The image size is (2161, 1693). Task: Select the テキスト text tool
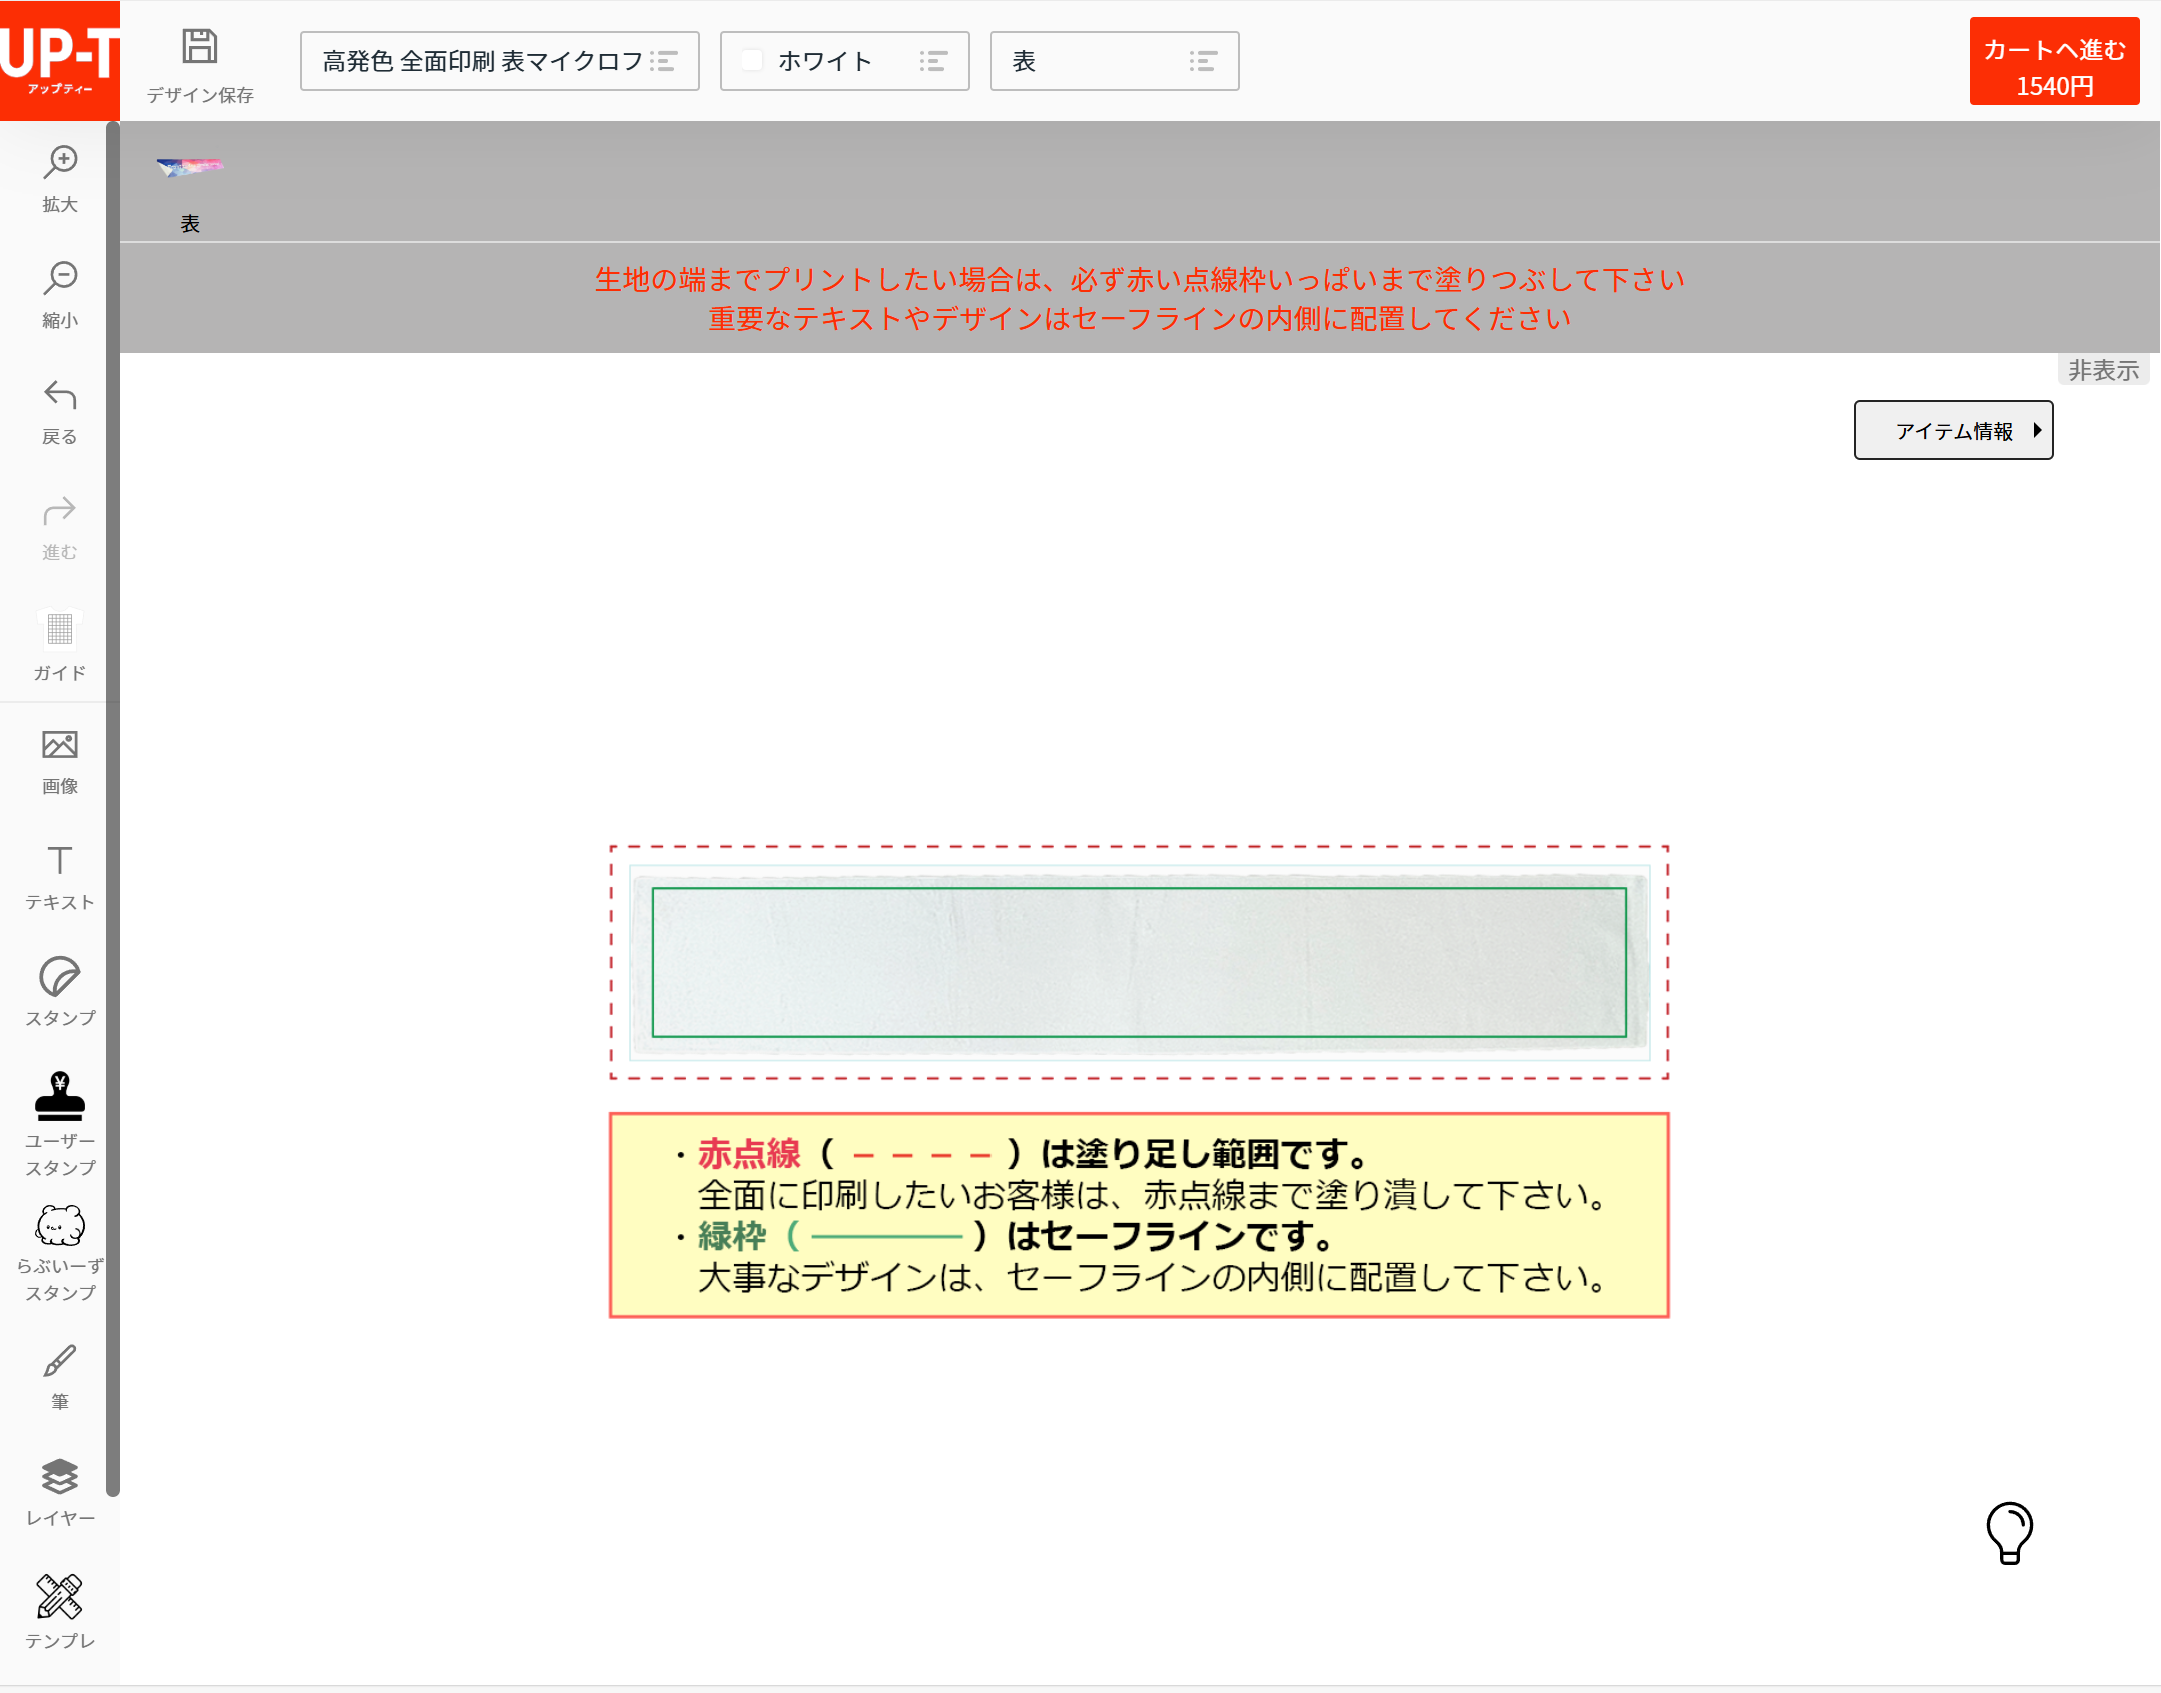(59, 876)
